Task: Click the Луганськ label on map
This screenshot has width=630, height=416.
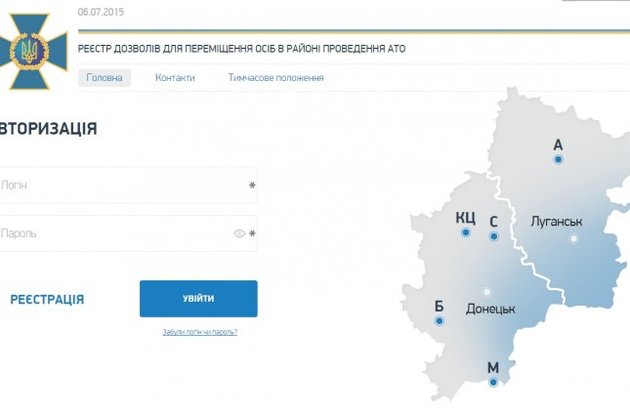Action: [556, 221]
